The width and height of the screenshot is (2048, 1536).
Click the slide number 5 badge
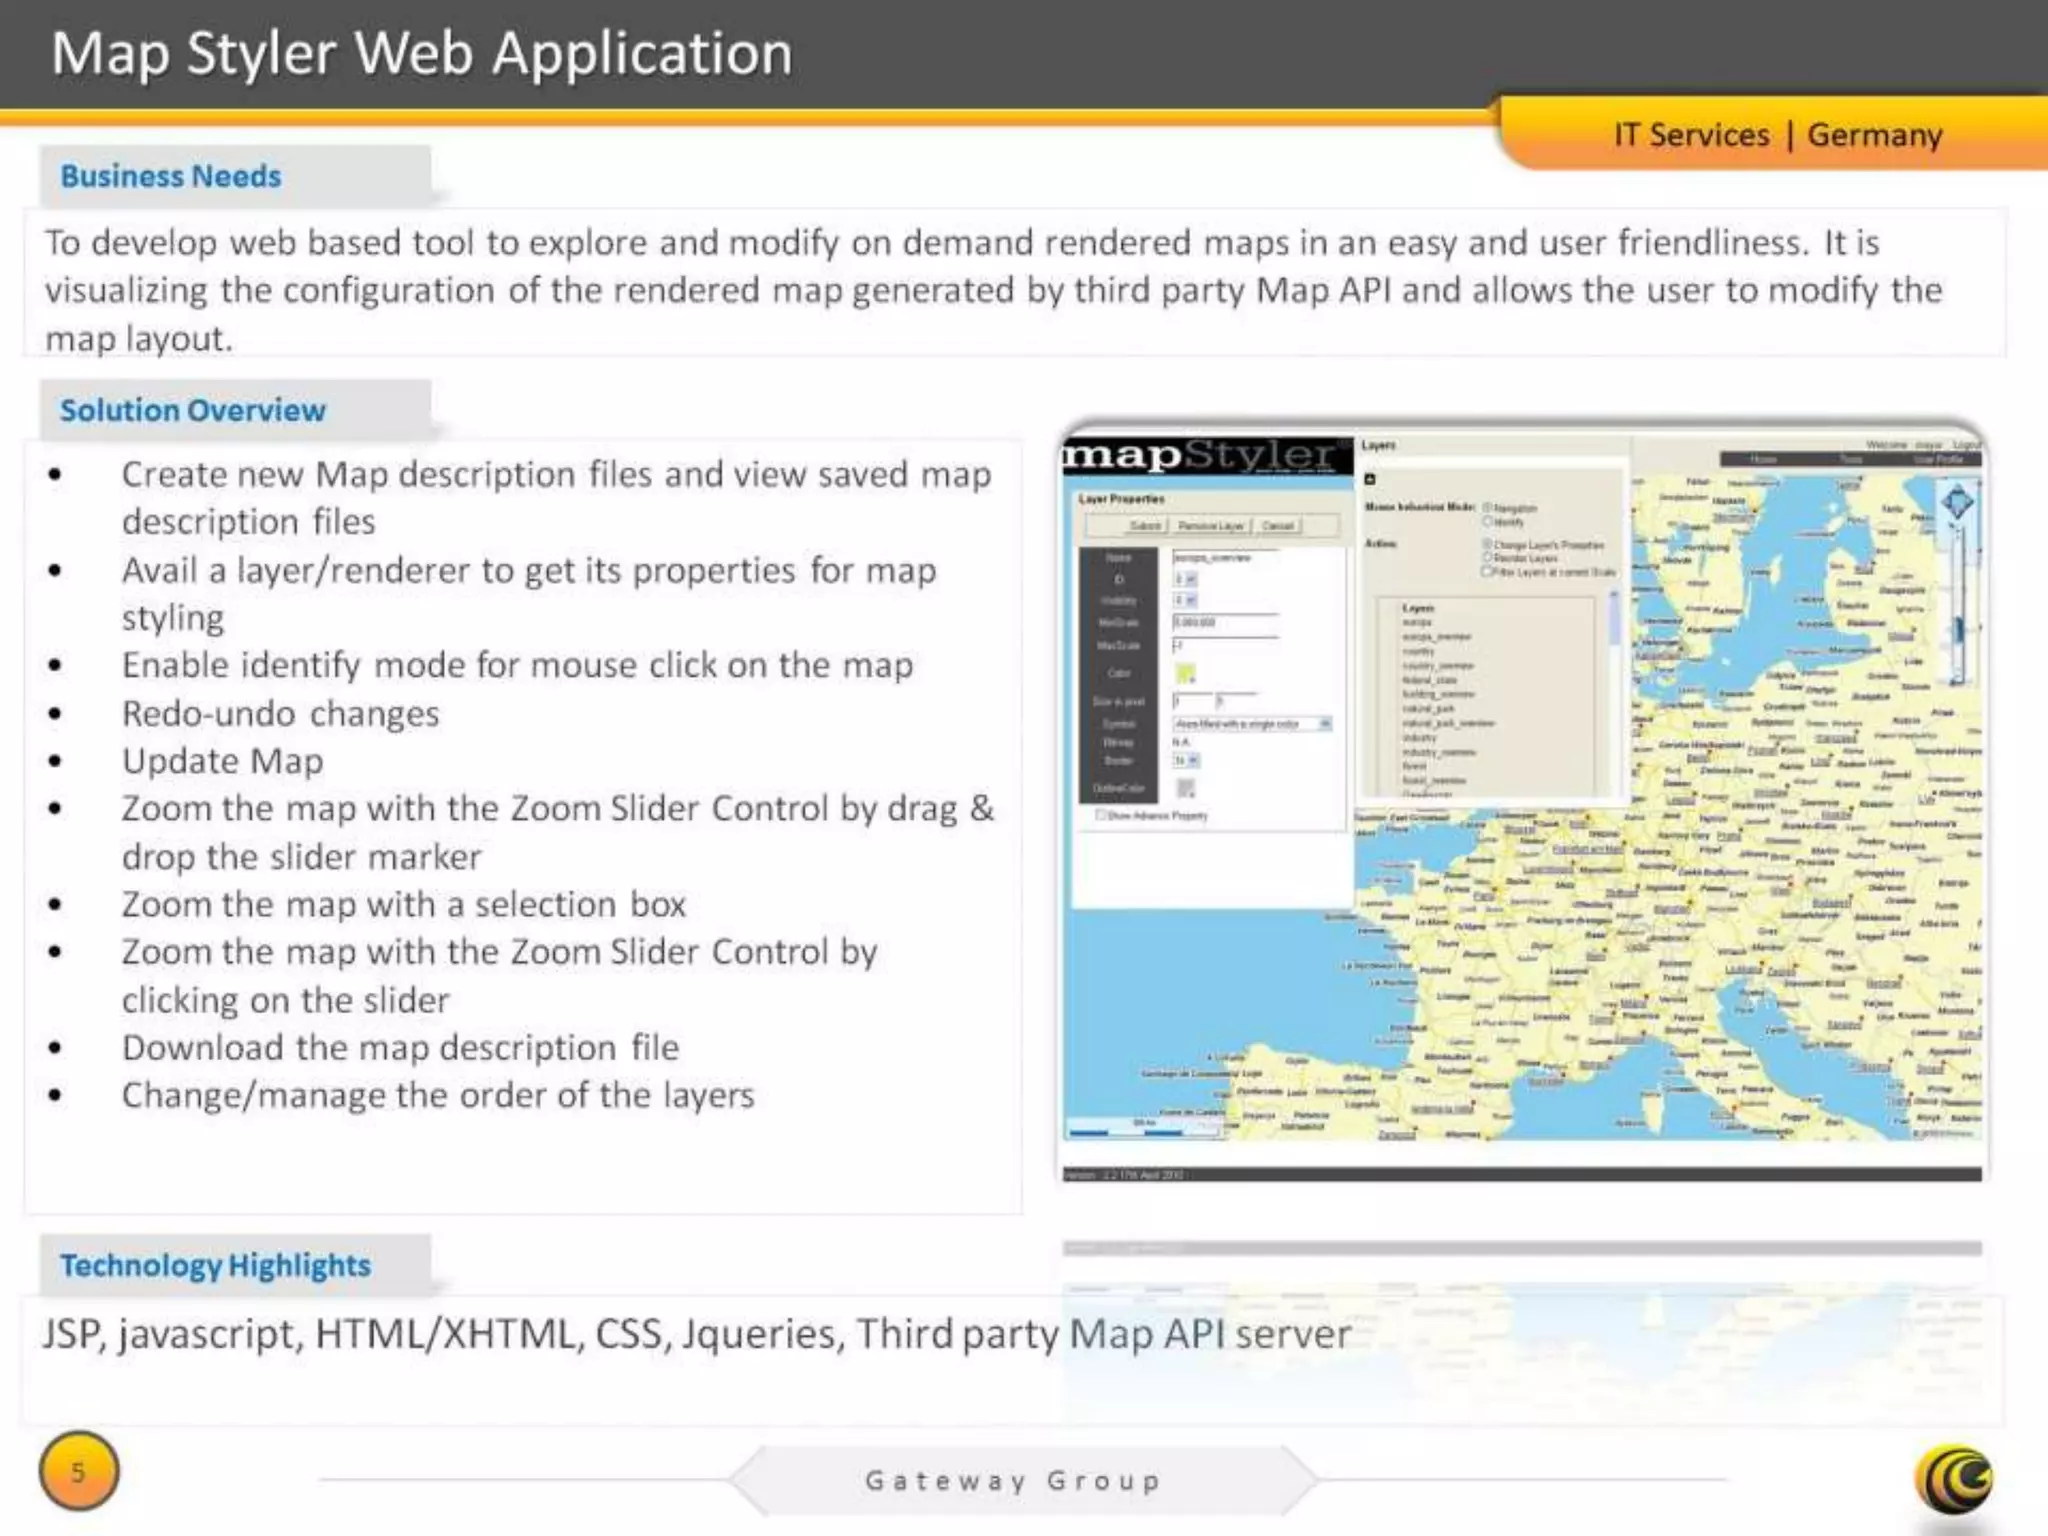(x=78, y=1472)
